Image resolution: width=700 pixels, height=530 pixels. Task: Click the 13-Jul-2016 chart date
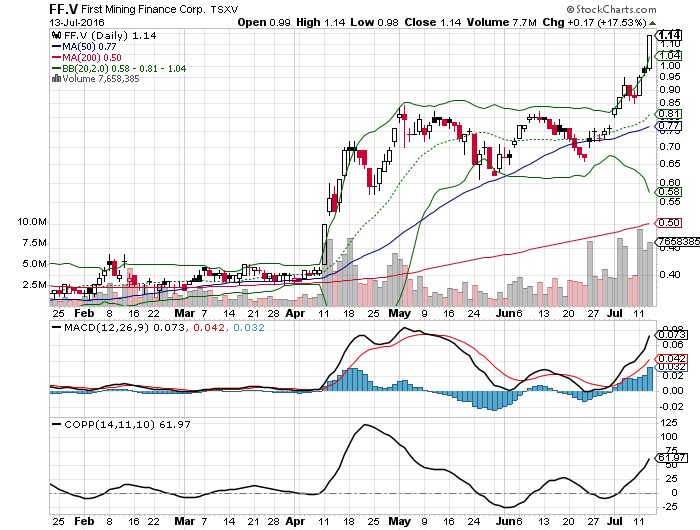point(76,22)
